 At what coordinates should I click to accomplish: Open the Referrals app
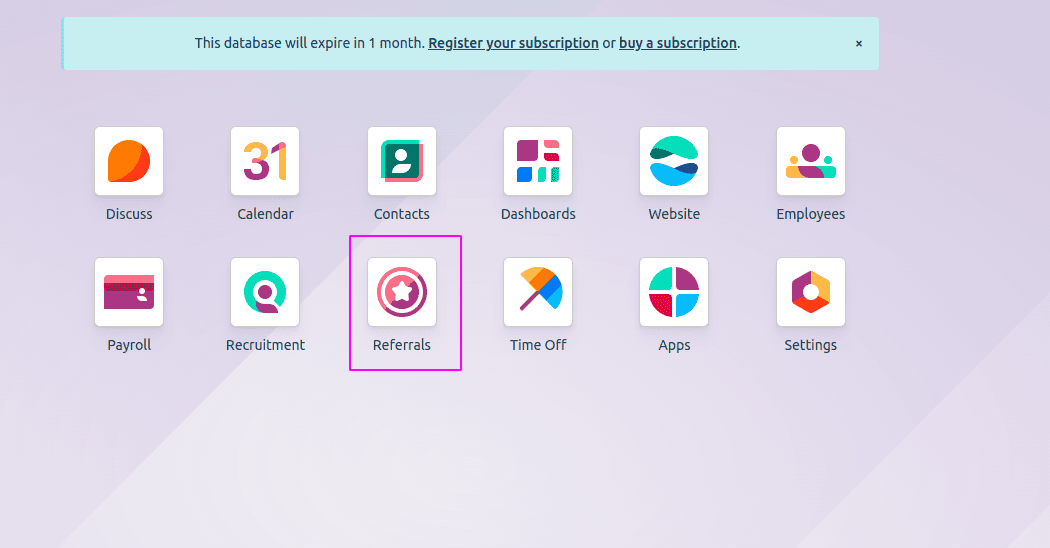402,292
